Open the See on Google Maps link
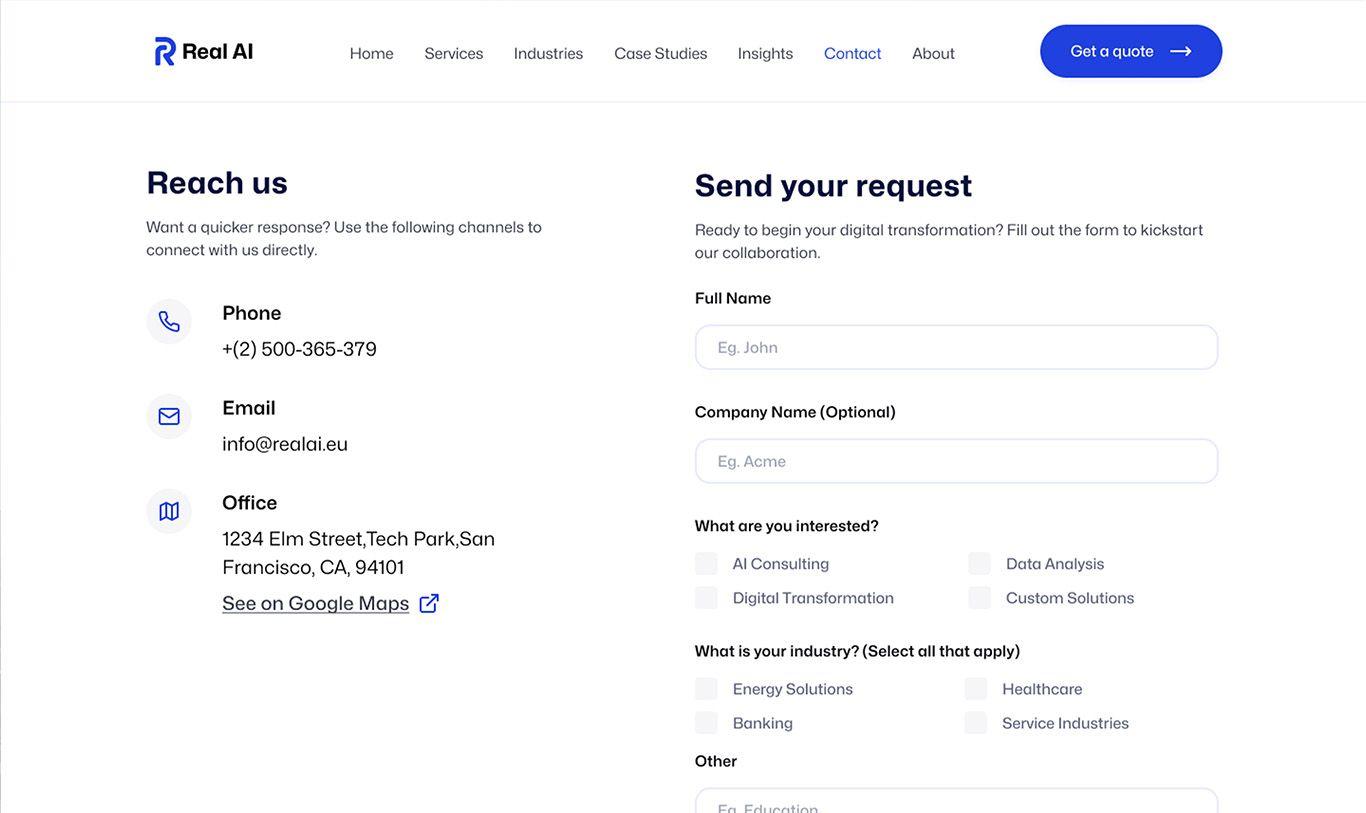Image resolution: width=1366 pixels, height=813 pixels. pos(316,603)
